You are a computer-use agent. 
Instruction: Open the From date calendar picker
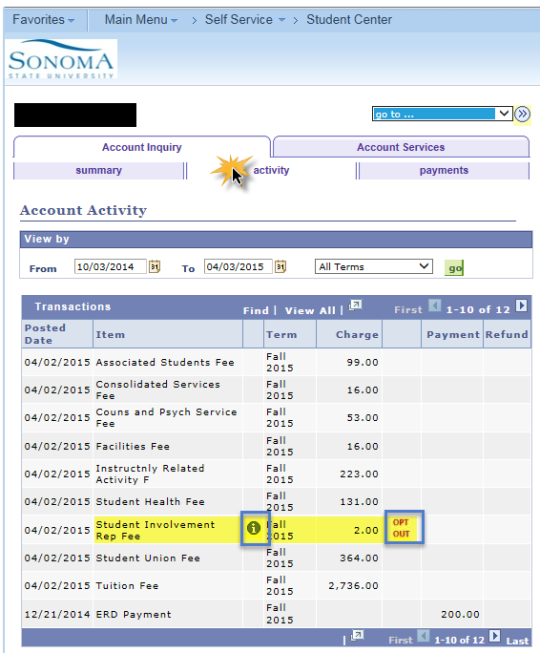tap(154, 267)
